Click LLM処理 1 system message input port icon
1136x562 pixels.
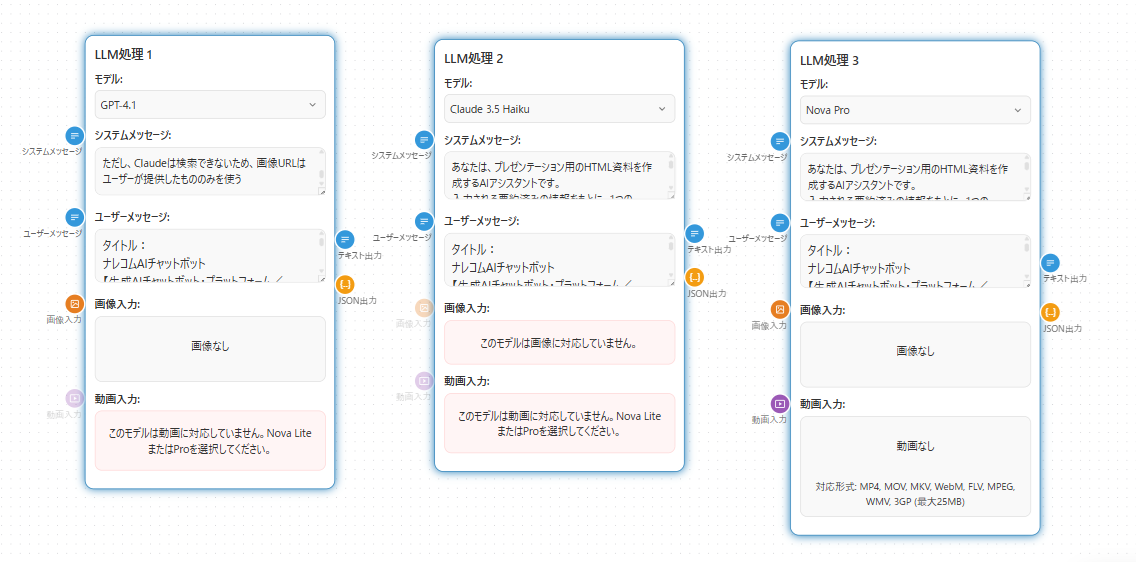75,135
